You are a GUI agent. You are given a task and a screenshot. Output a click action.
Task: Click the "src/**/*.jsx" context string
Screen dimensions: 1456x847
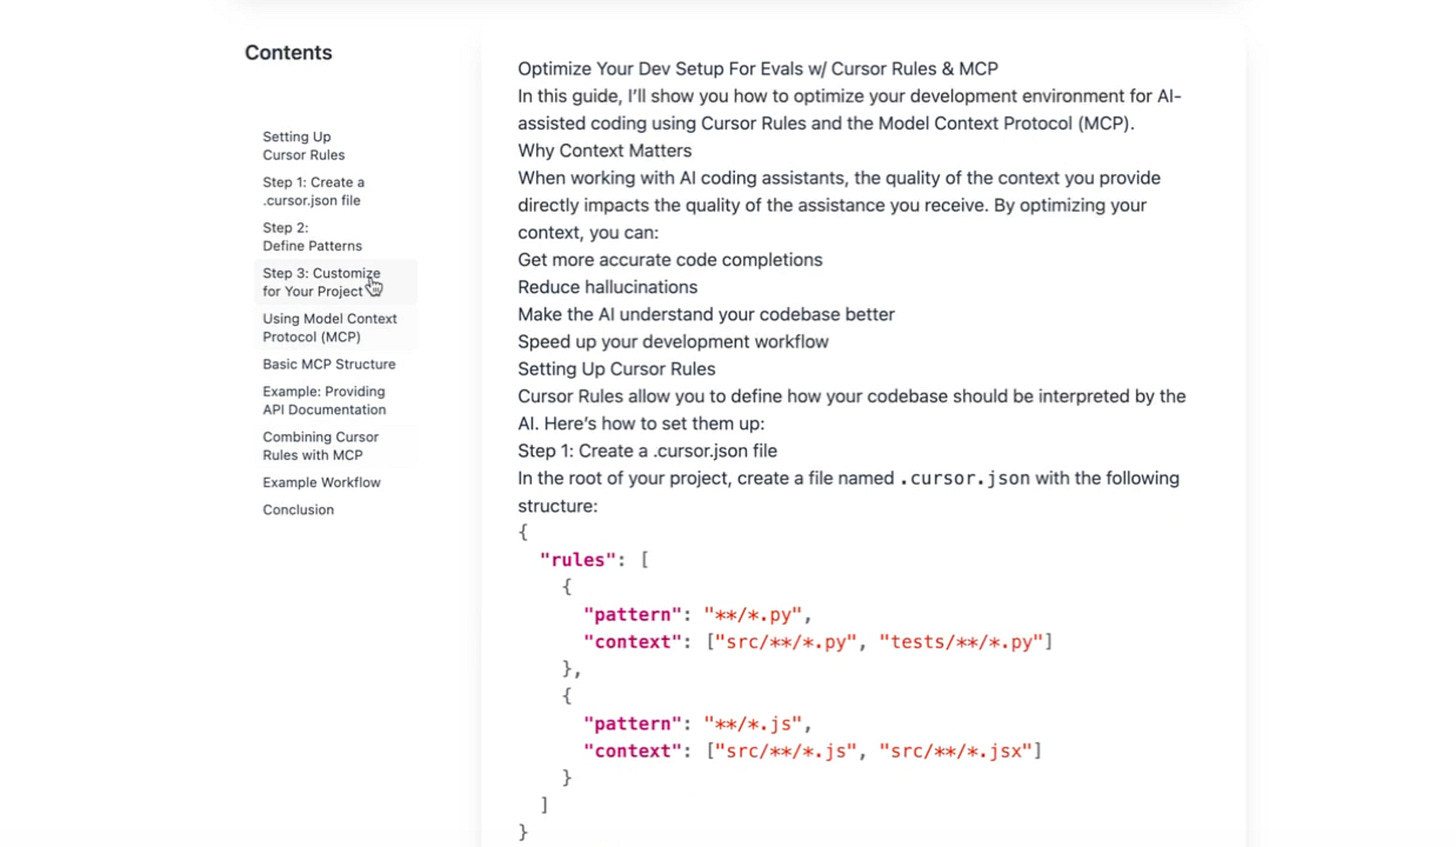coord(955,751)
